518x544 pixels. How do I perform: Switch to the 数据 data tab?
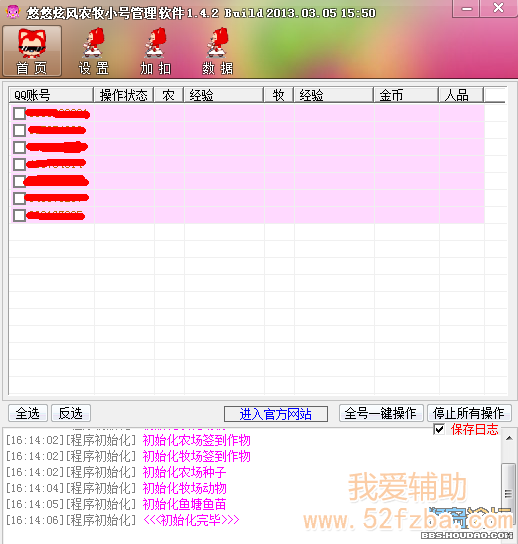tap(218, 51)
